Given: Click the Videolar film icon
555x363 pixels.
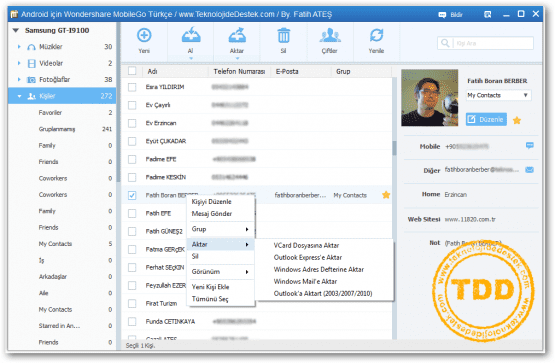Looking at the screenshot, I should pos(32,63).
